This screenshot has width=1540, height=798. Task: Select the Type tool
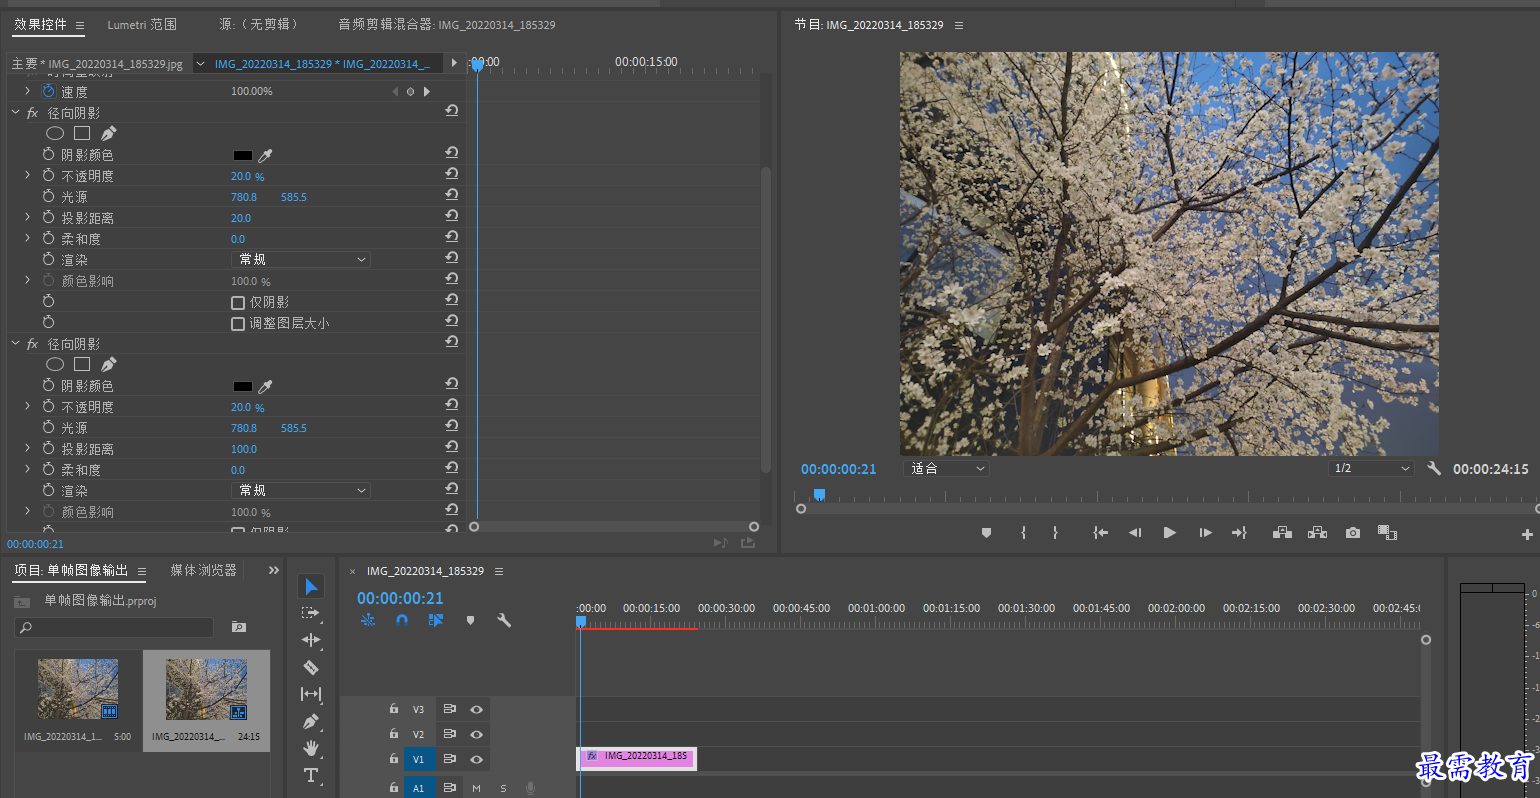pos(311,775)
